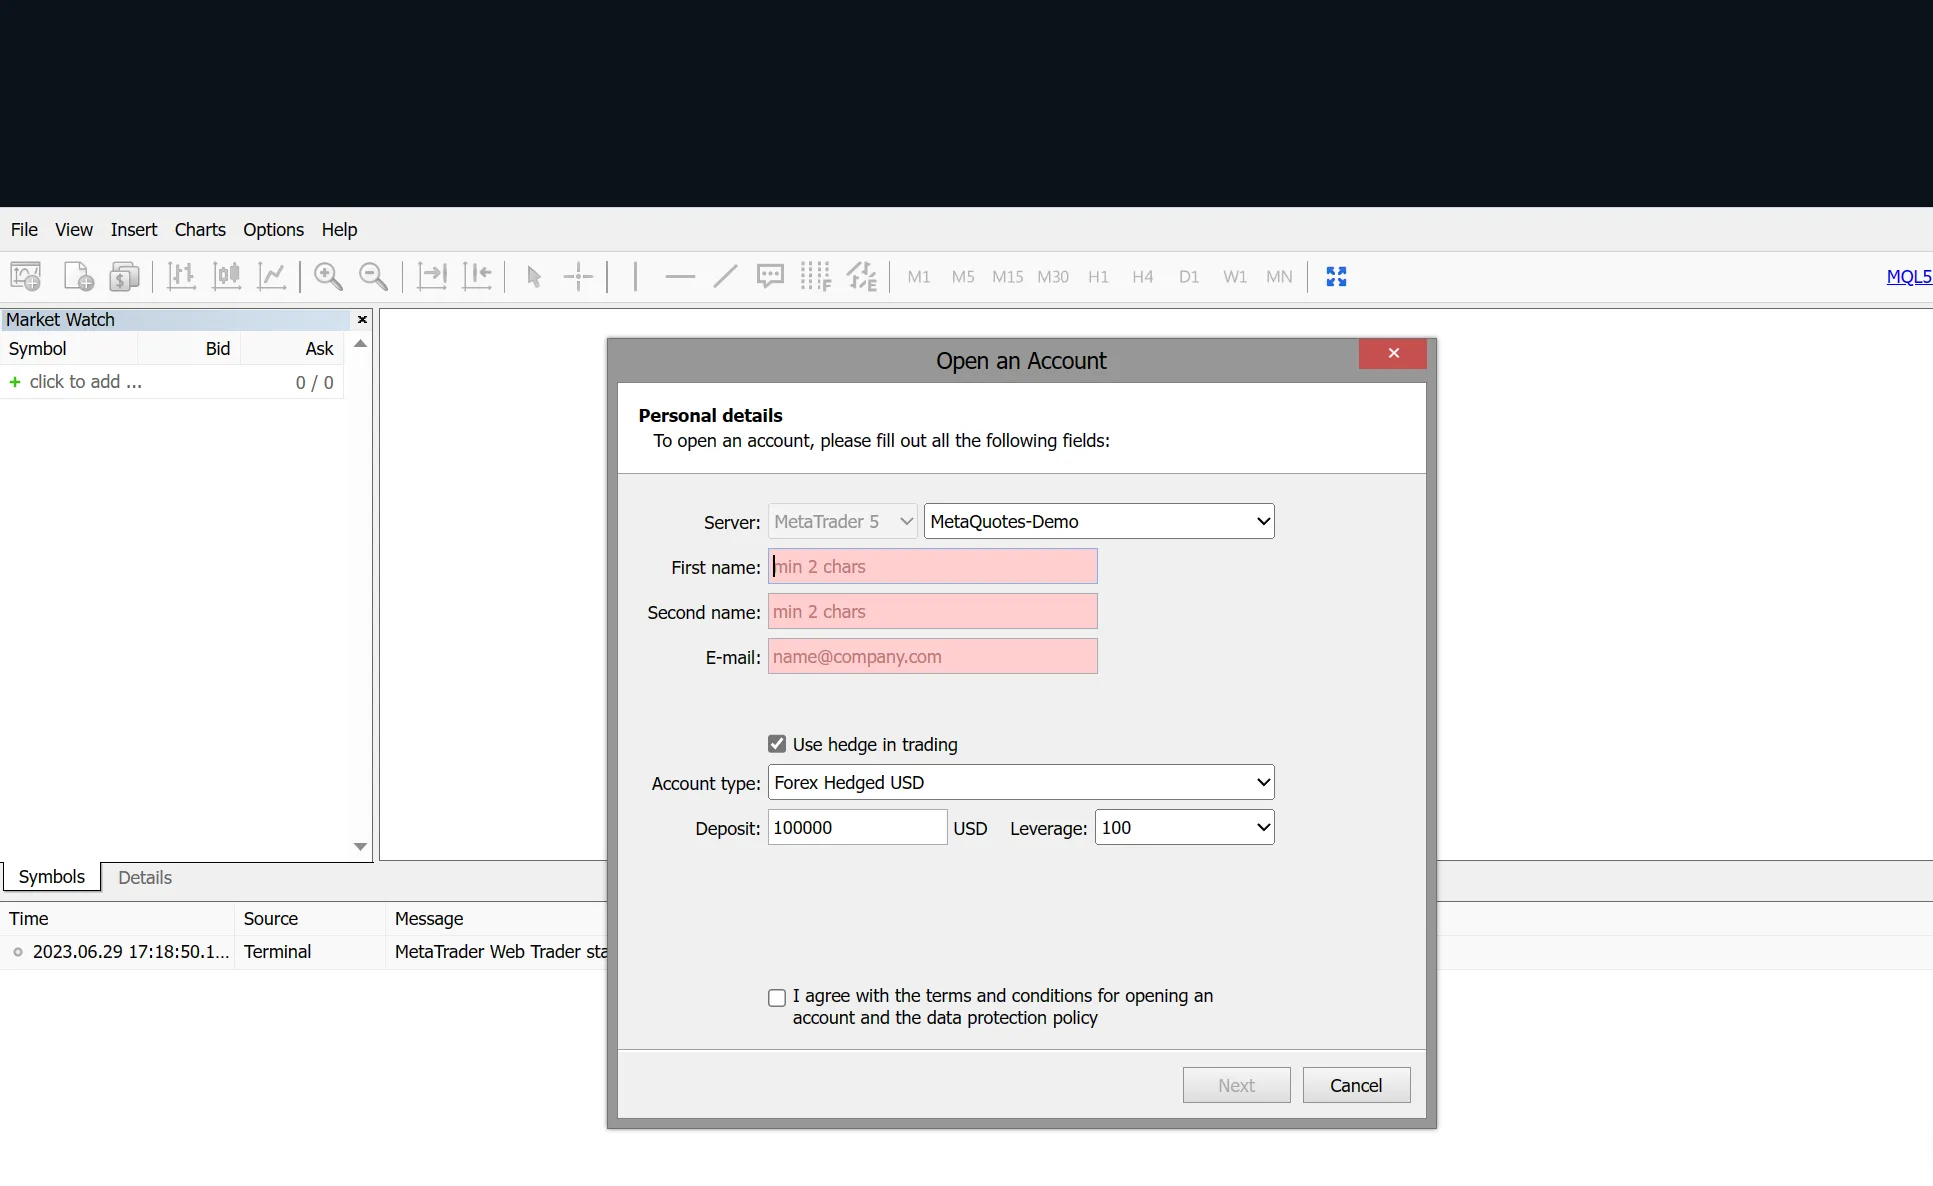Uncheck Use hedge in trading
1933x1186 pixels.
tap(777, 744)
